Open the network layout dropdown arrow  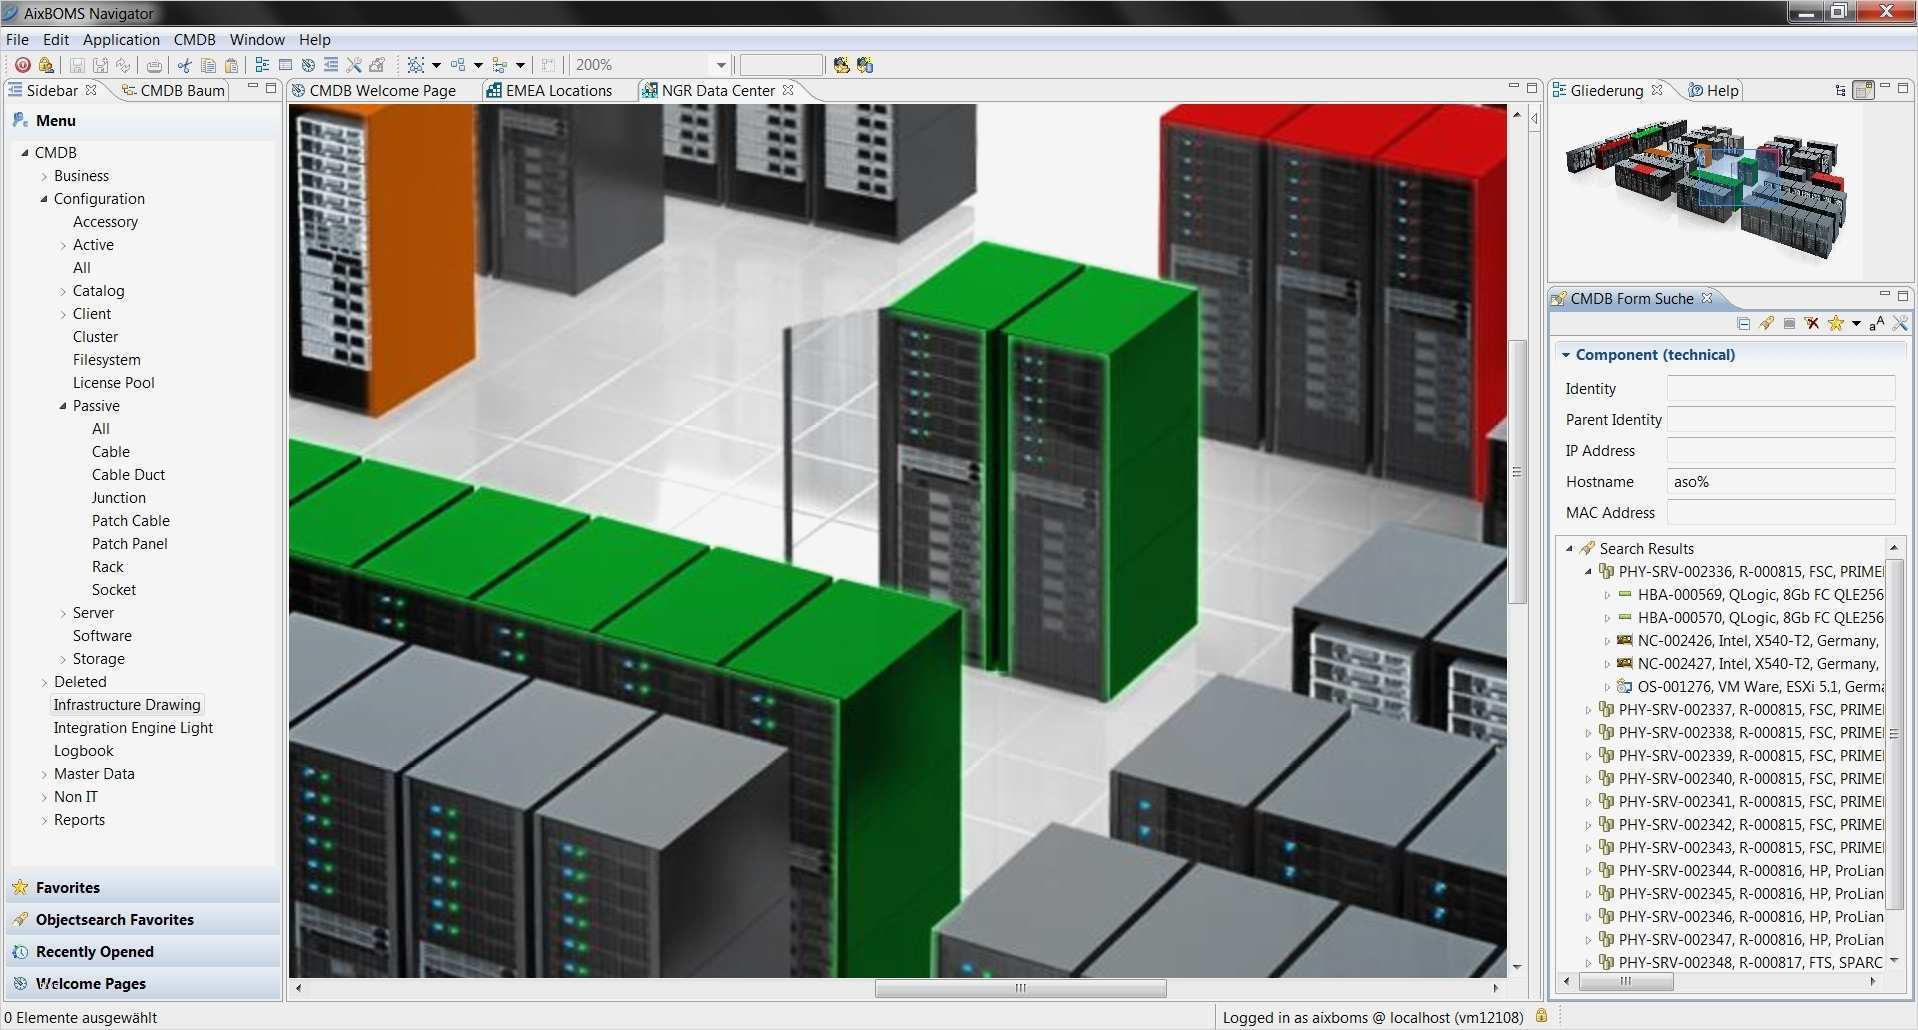(436, 65)
